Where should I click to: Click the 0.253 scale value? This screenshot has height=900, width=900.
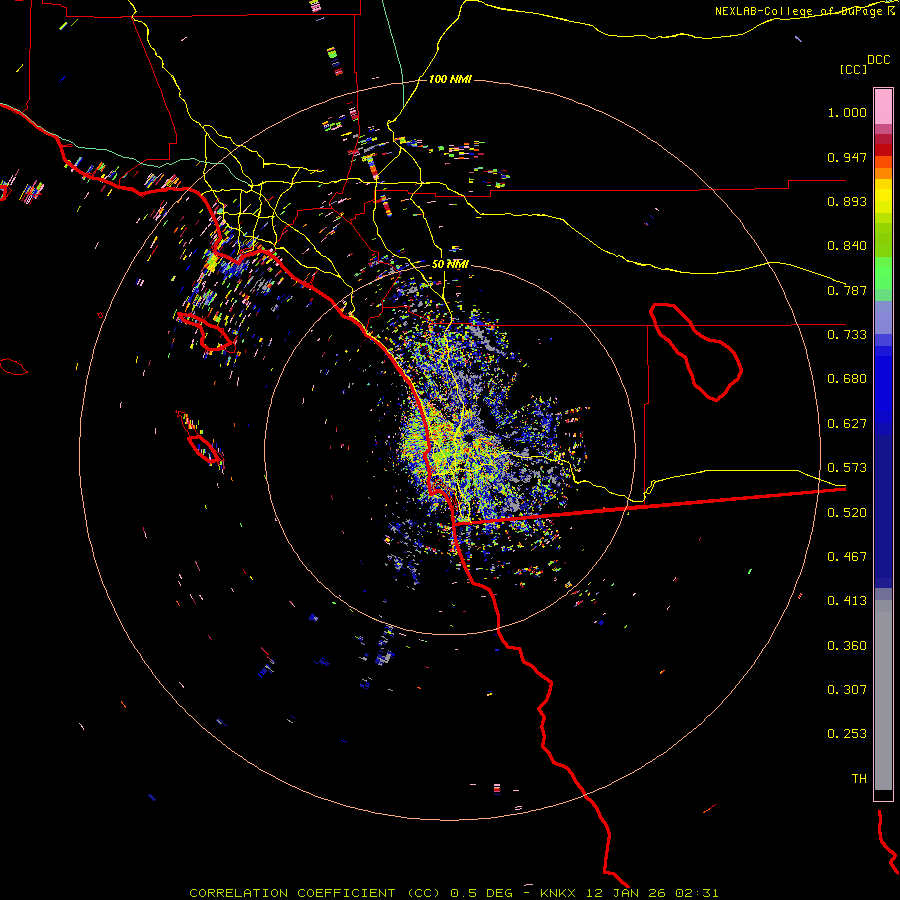pos(847,734)
